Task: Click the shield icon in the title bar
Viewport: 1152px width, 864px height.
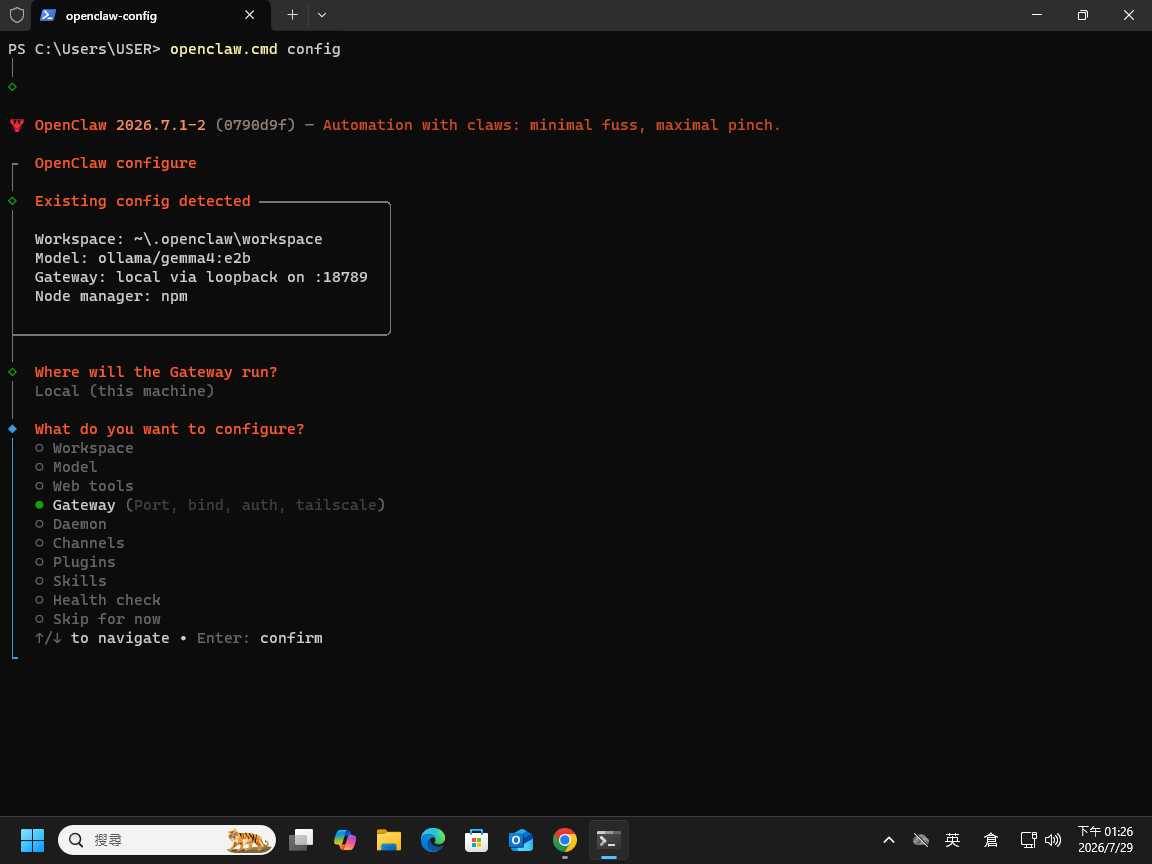Action: [x=16, y=15]
